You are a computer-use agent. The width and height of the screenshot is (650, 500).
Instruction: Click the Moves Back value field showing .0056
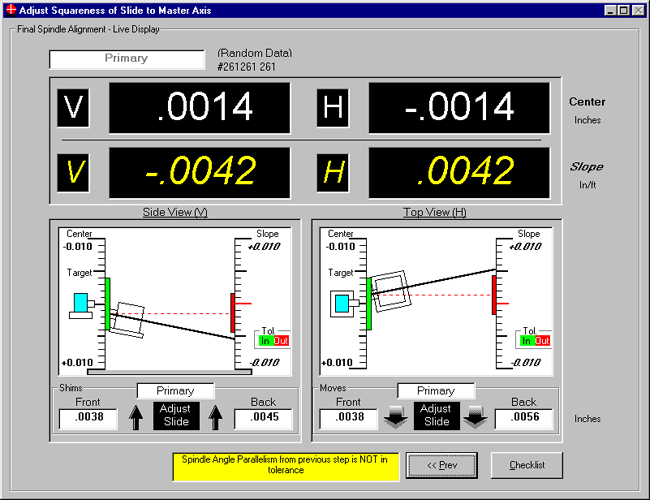tap(524, 419)
